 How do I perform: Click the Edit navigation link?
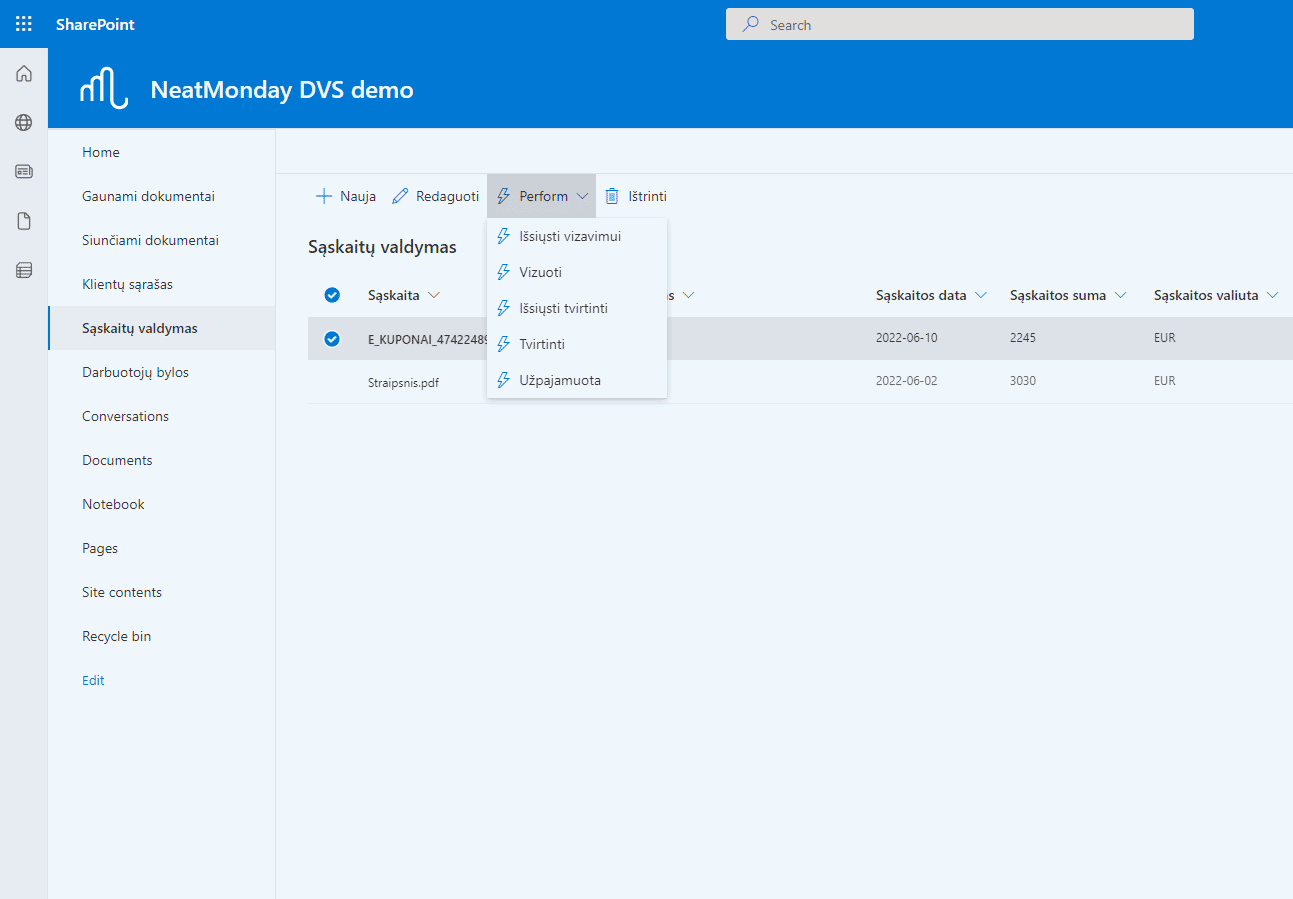point(93,680)
